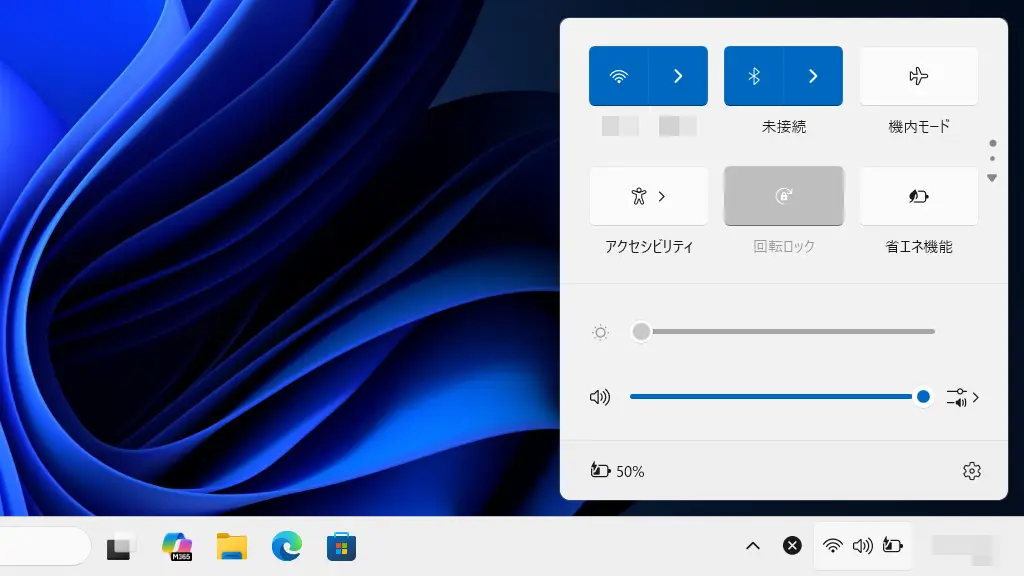Open File Explorer from the taskbar

click(x=231, y=546)
